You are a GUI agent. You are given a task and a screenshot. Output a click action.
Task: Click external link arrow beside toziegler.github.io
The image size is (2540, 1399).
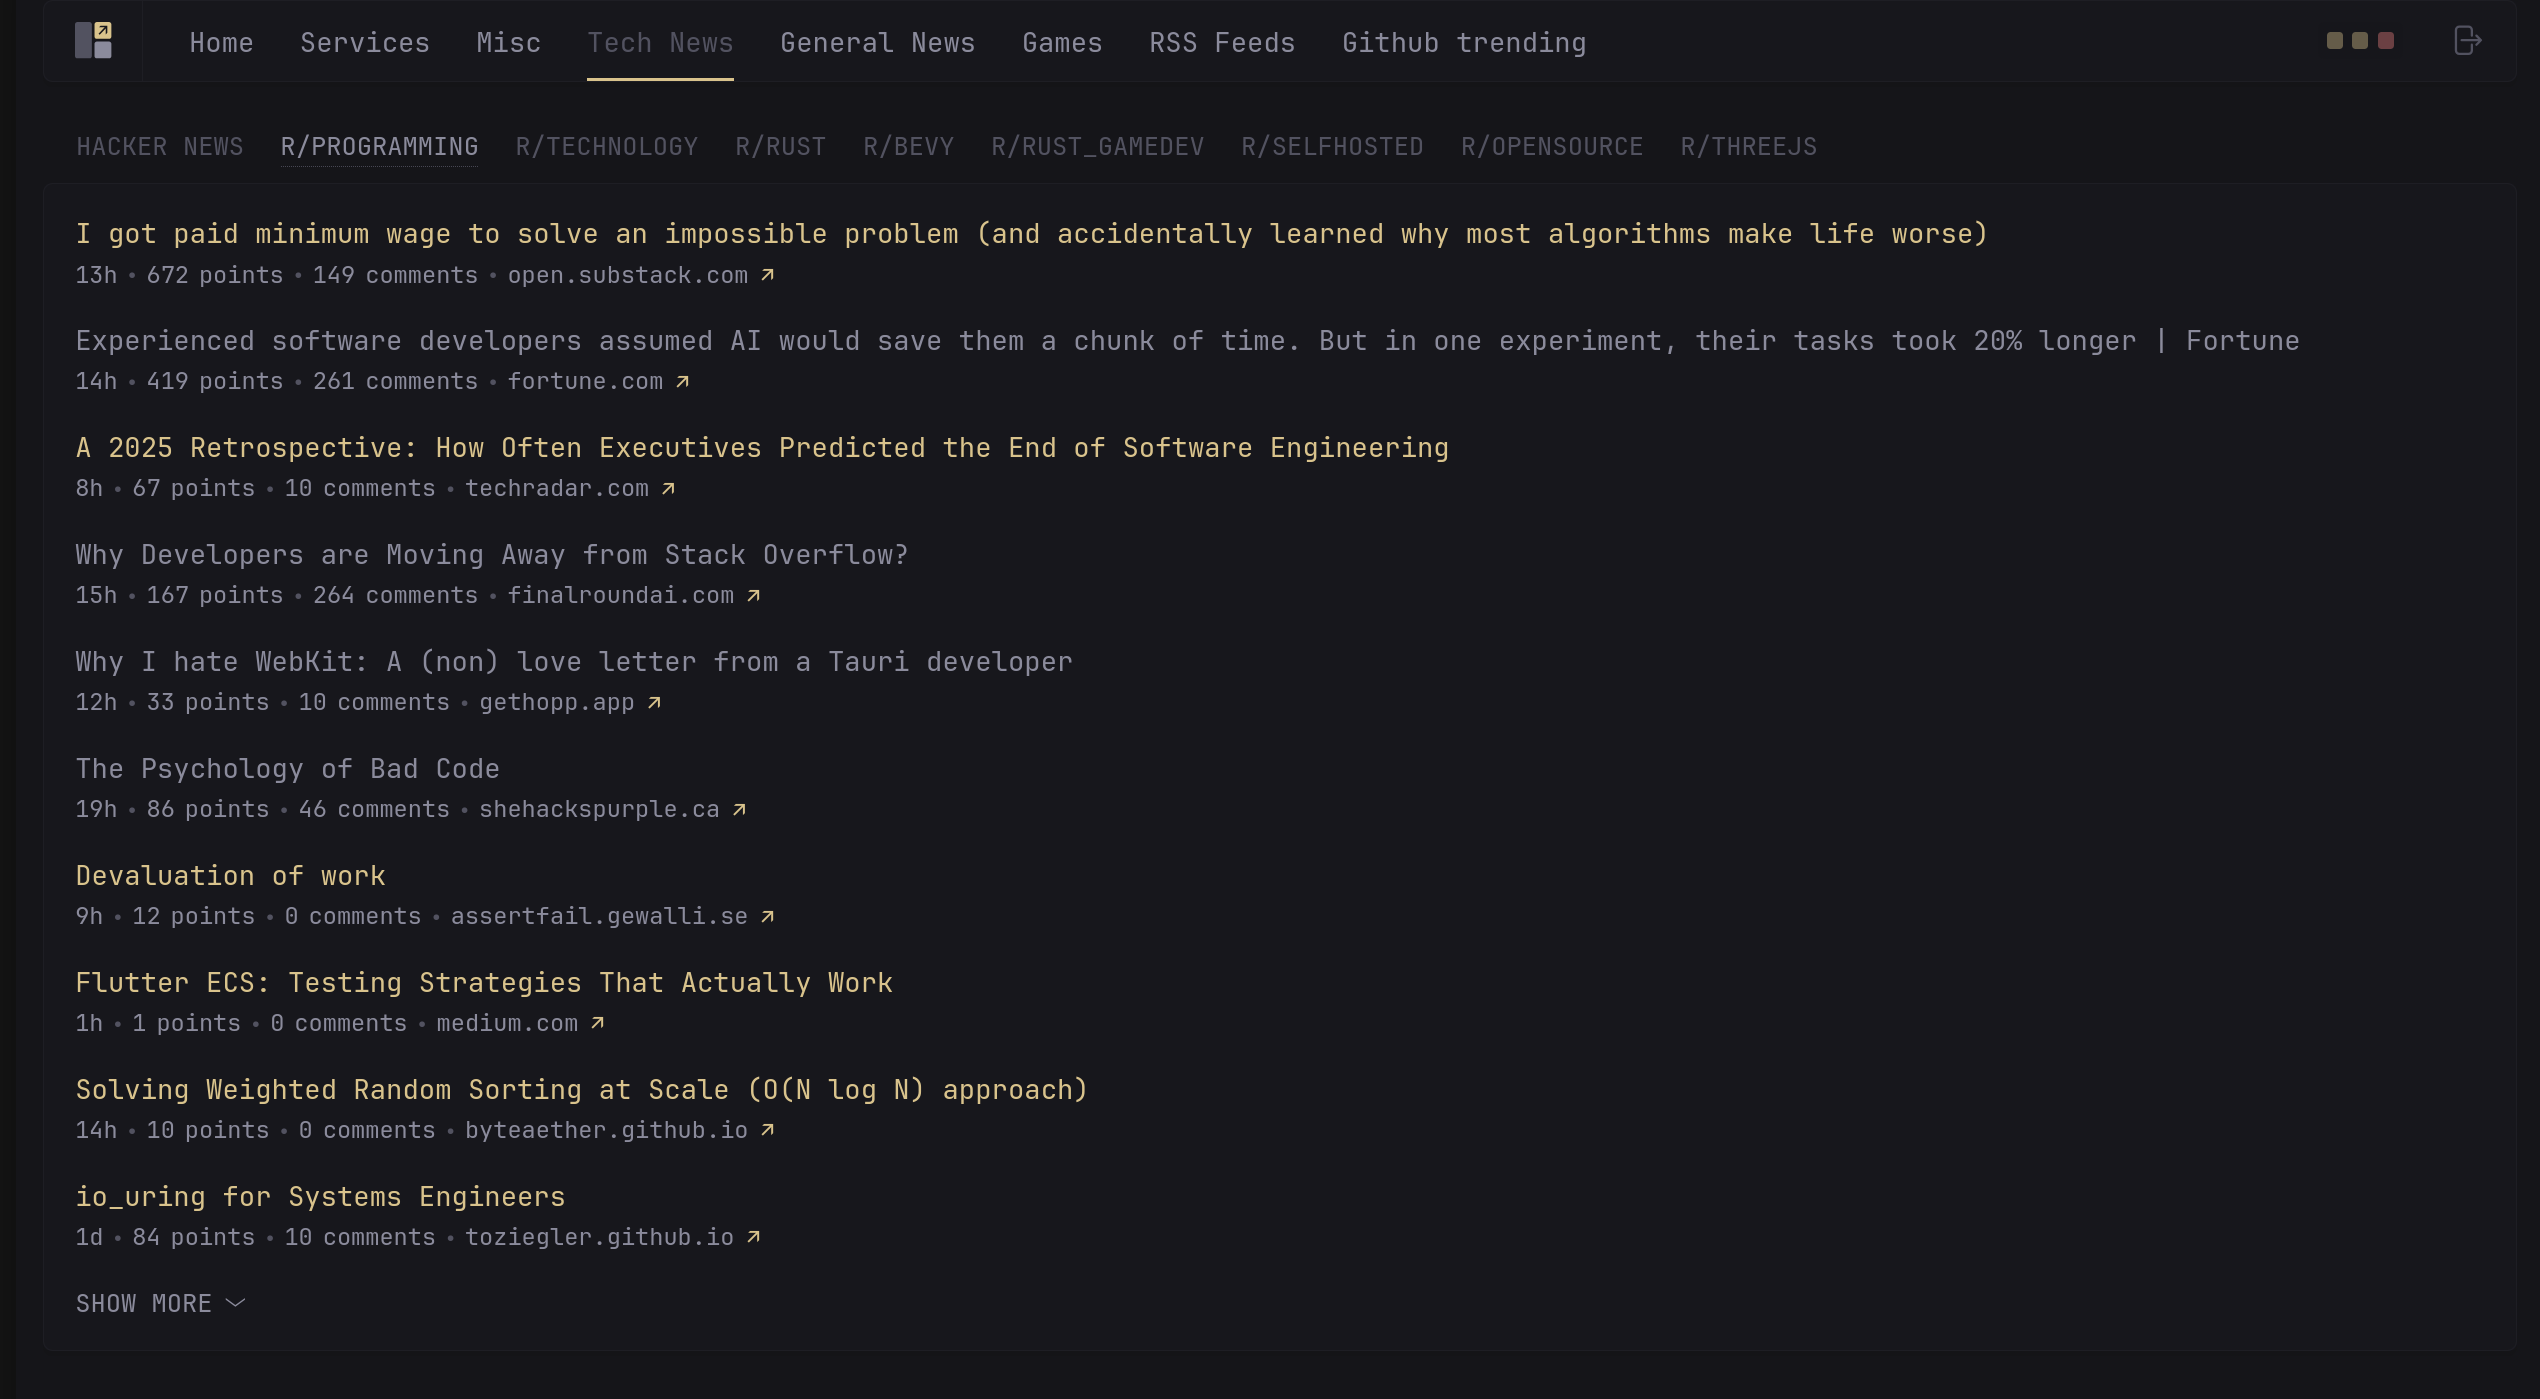754,1237
